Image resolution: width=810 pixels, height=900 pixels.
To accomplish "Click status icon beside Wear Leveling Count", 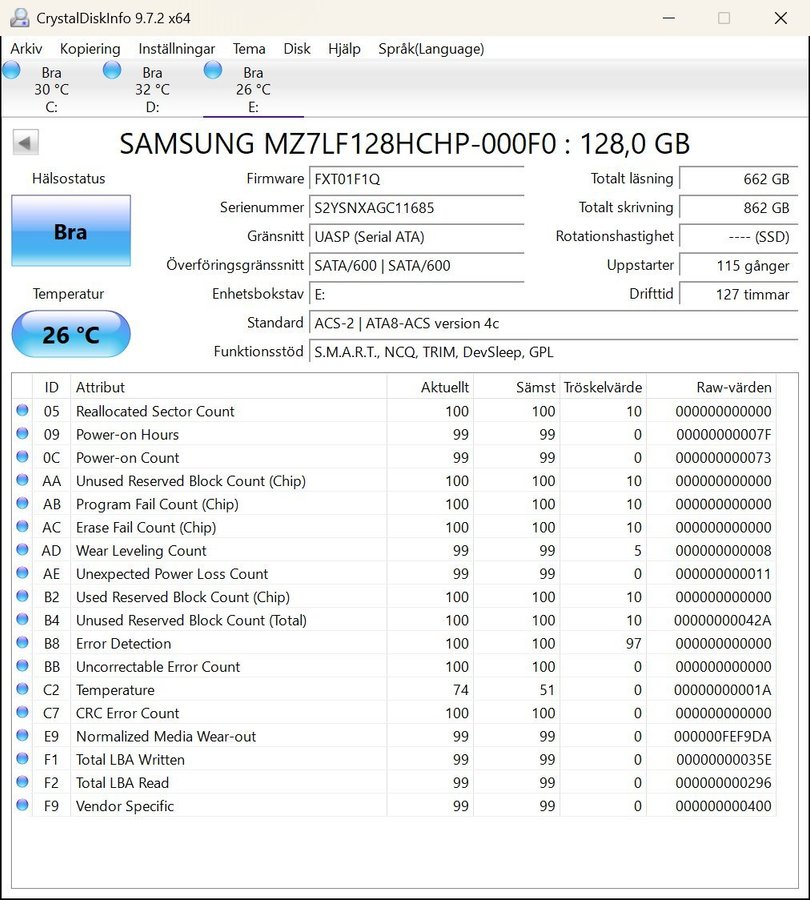I will click(x=22, y=551).
